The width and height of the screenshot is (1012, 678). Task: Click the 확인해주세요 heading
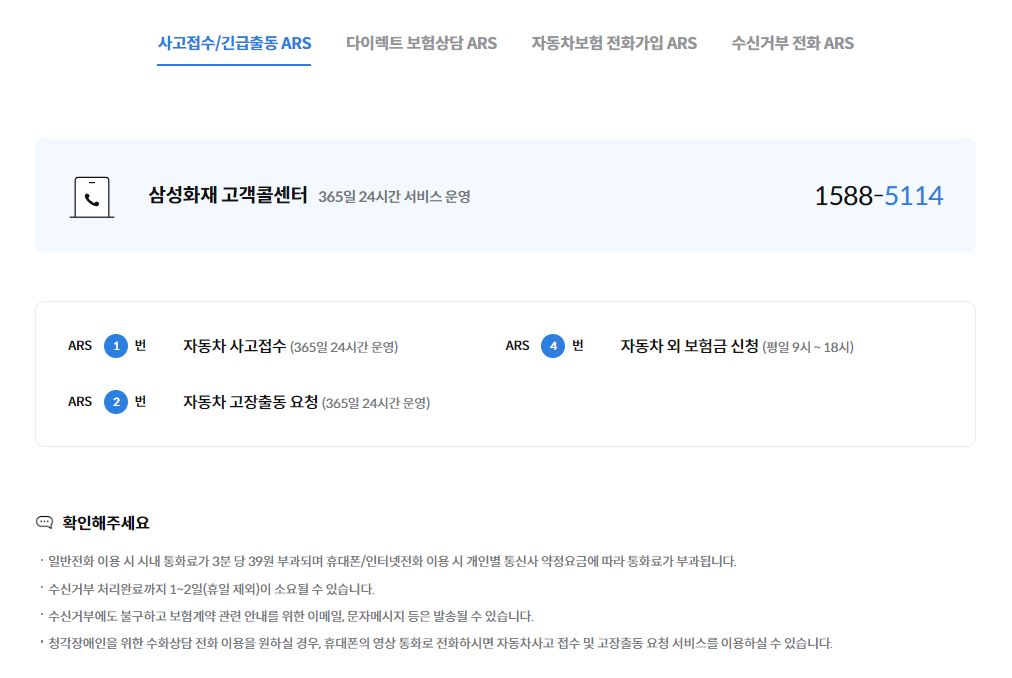tap(106, 522)
